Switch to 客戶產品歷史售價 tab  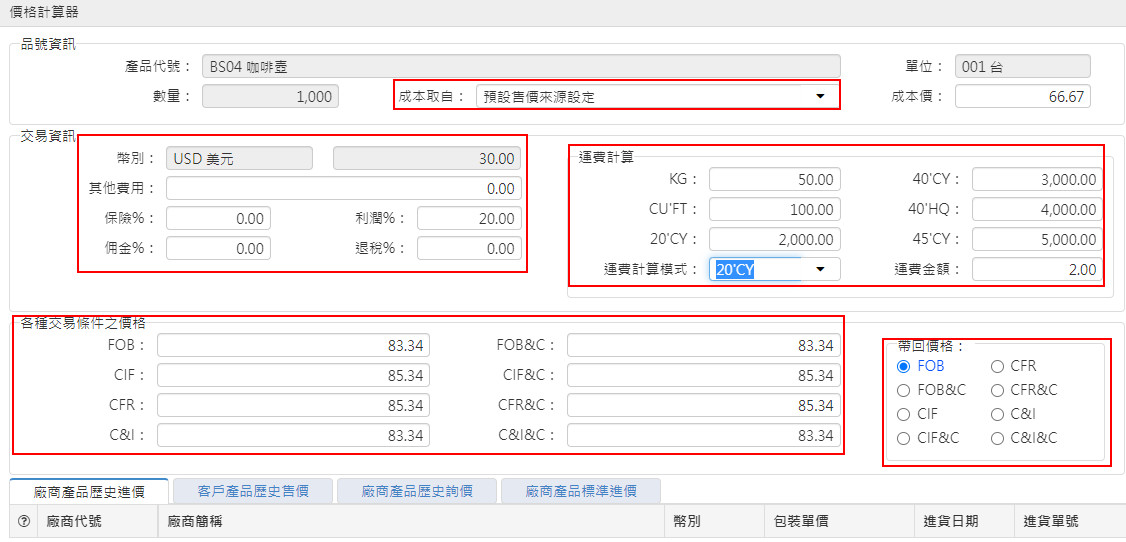point(252,491)
